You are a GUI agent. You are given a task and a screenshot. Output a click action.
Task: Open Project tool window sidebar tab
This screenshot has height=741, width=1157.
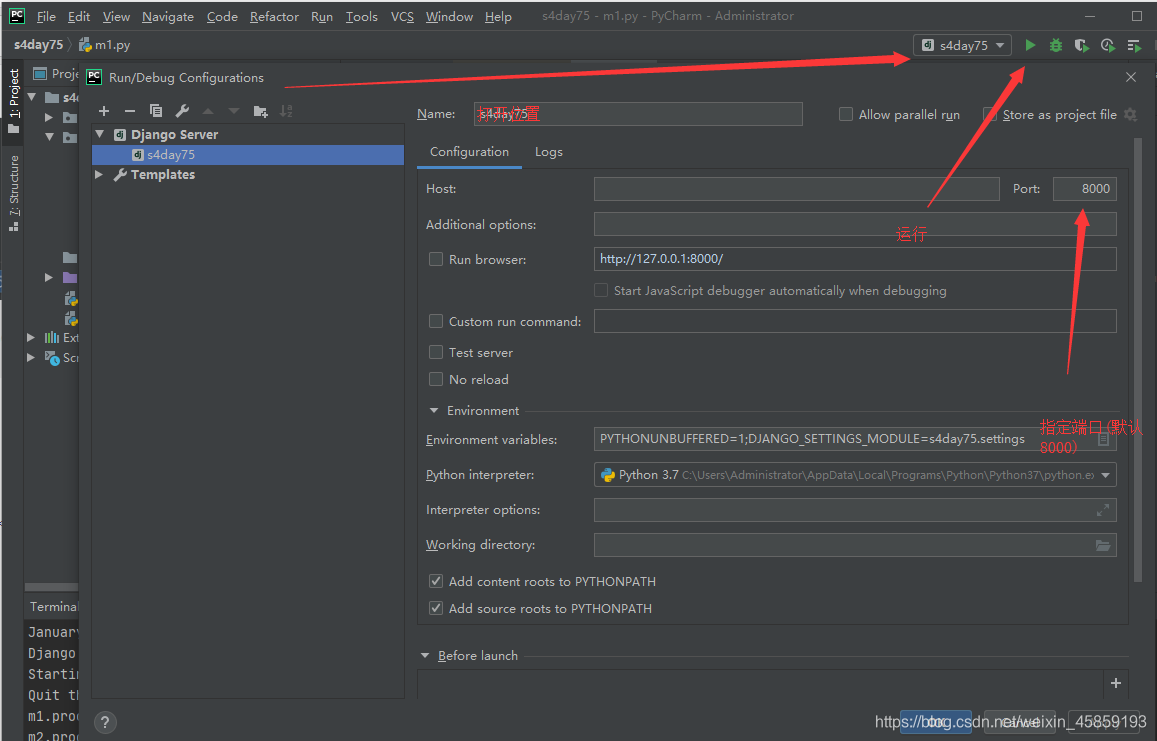click(x=14, y=101)
